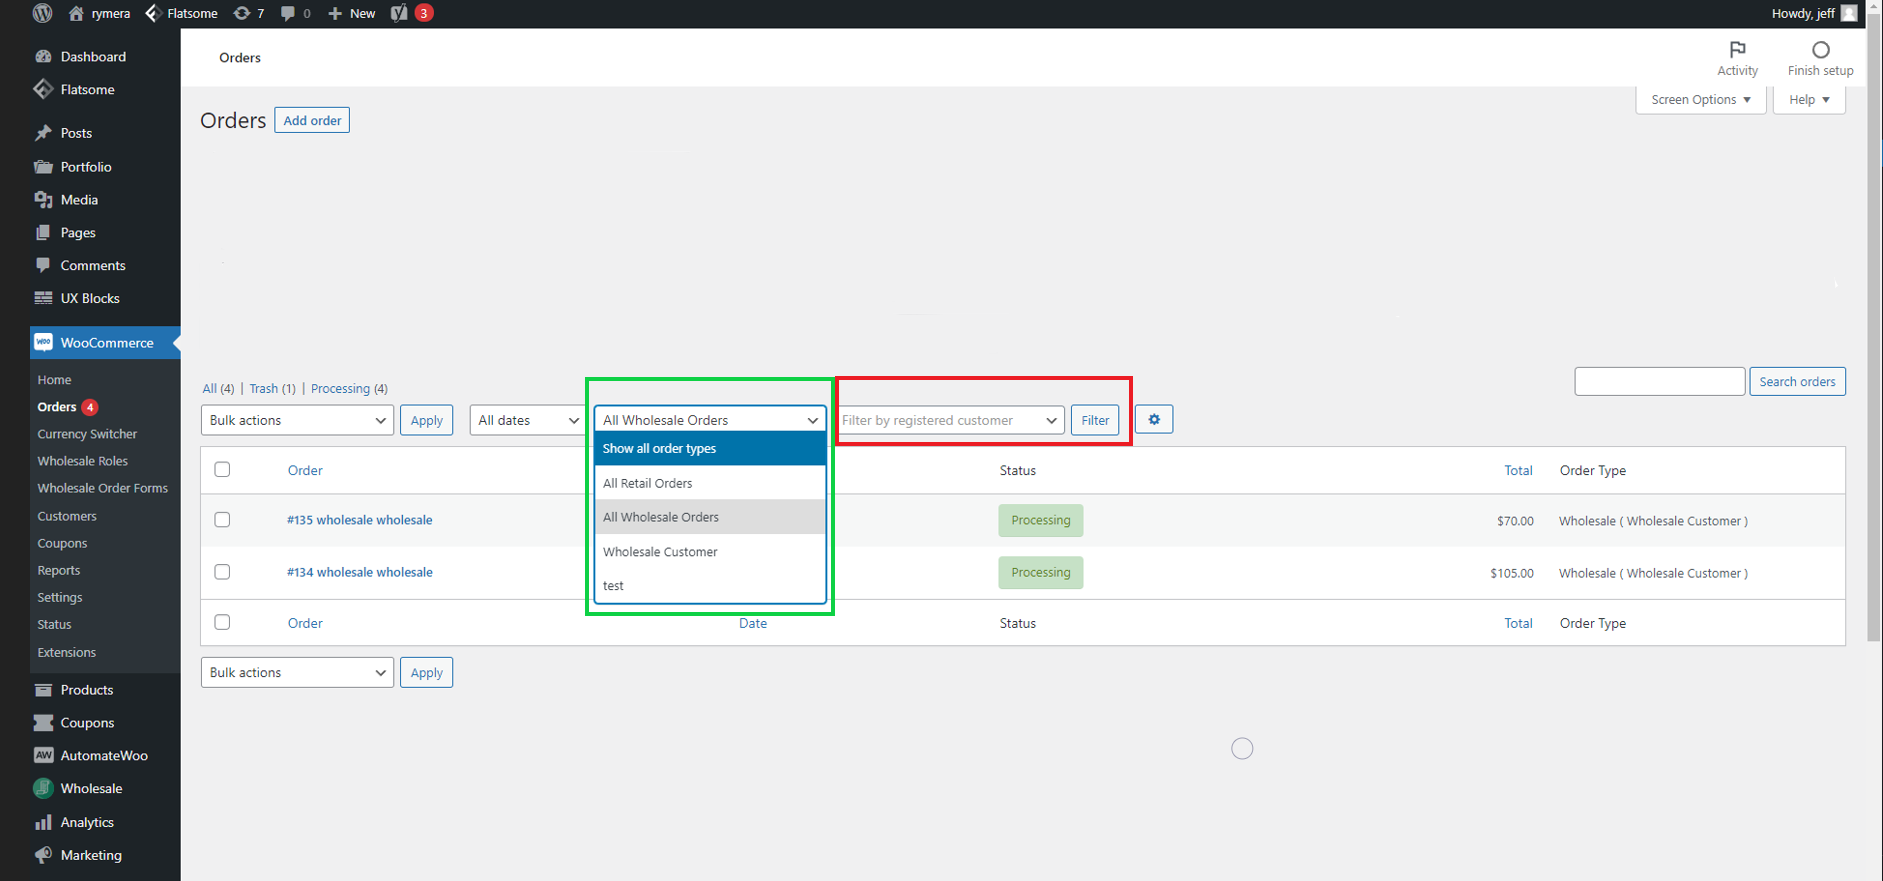Click the blue gear settings icon

(x=1154, y=420)
